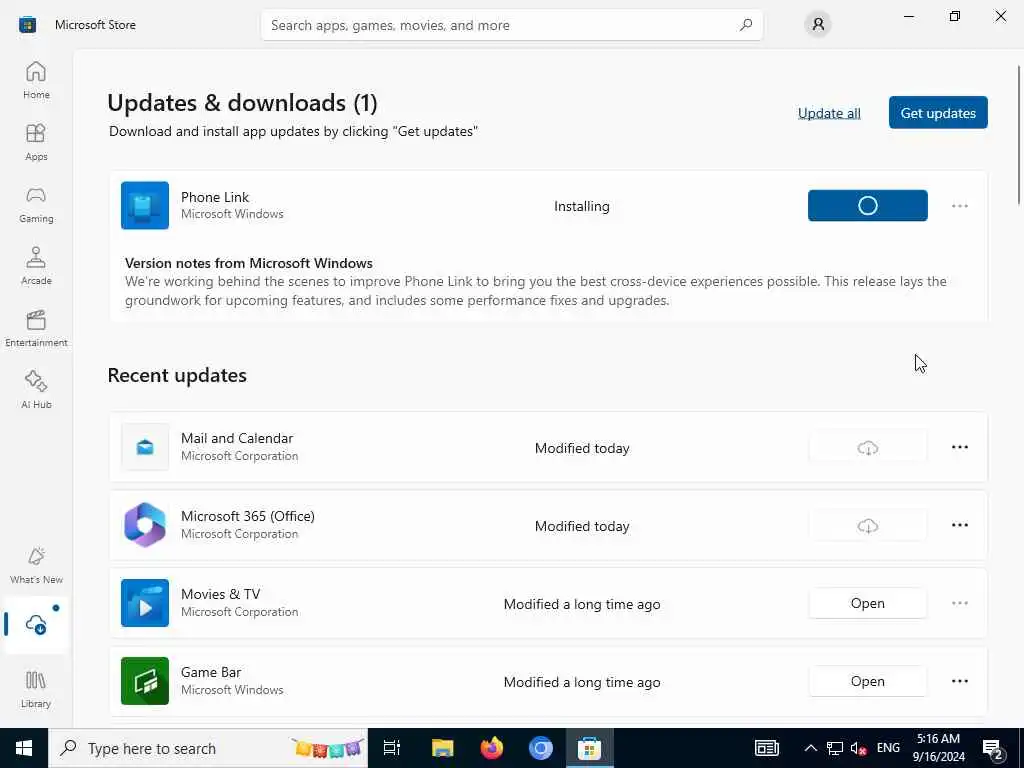Click the muted volume tray icon

click(x=858, y=748)
